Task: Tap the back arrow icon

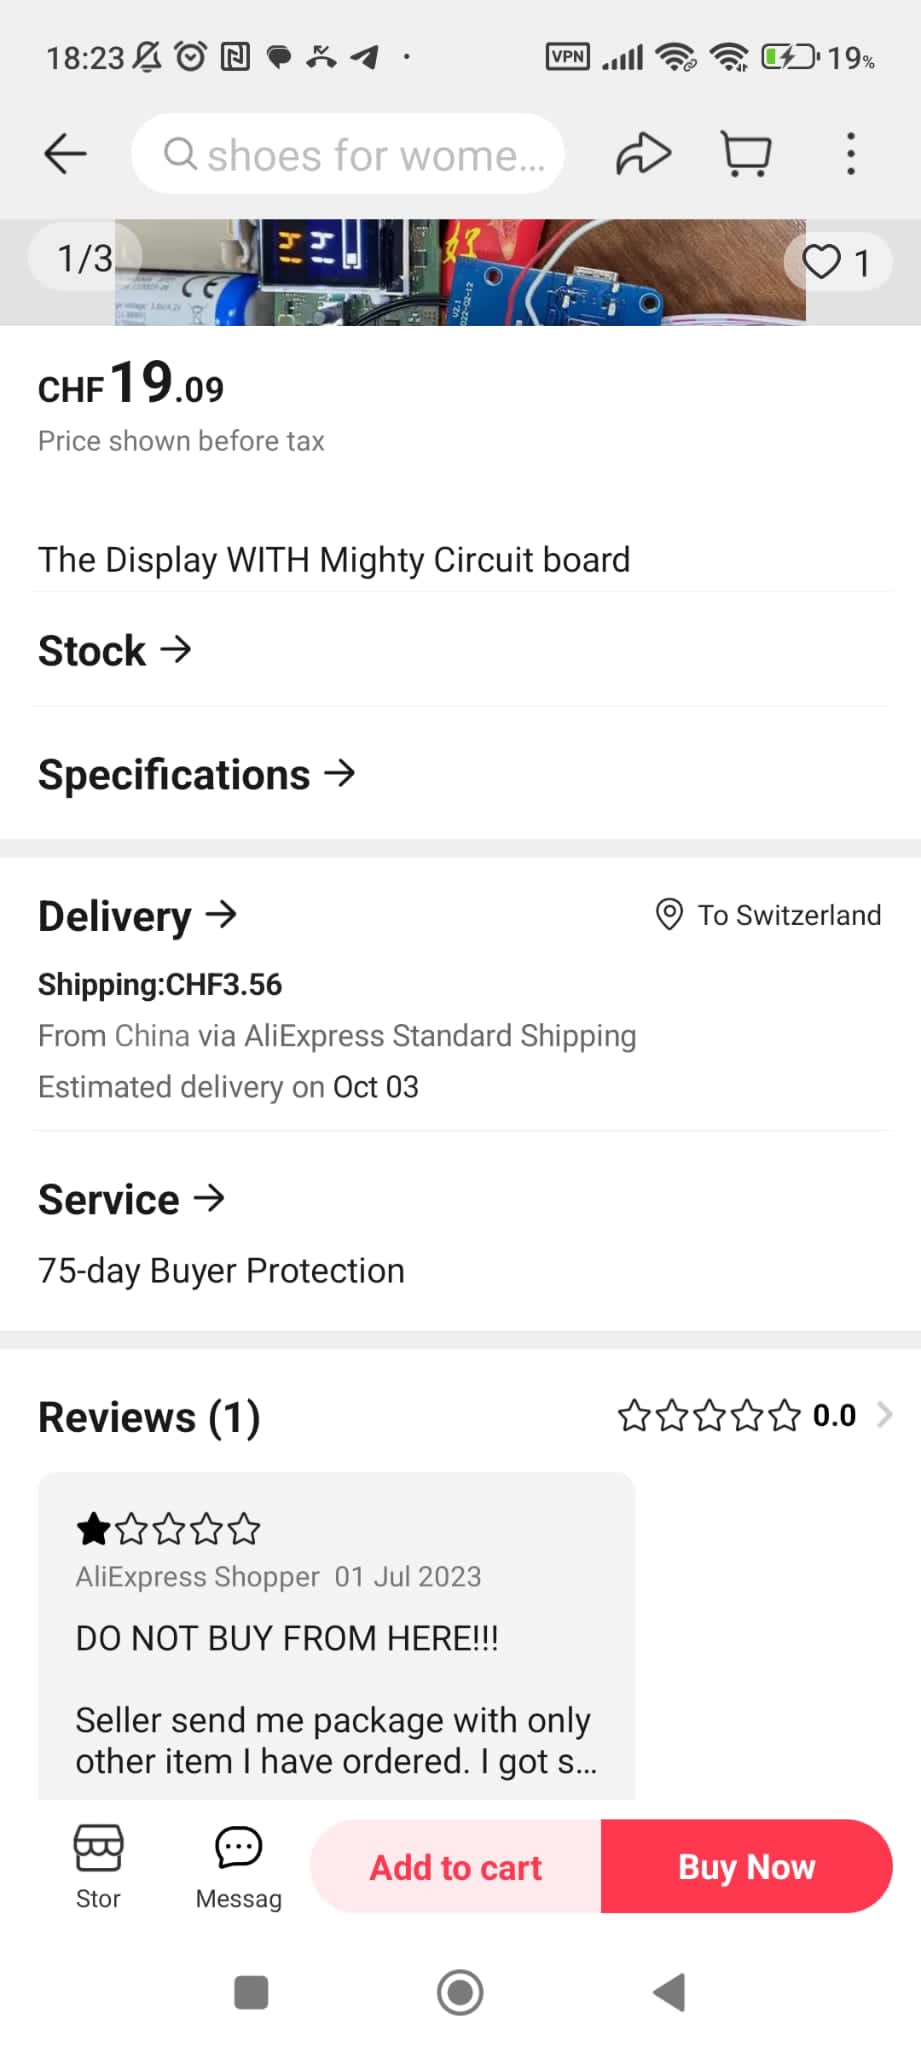Action: click(x=66, y=154)
